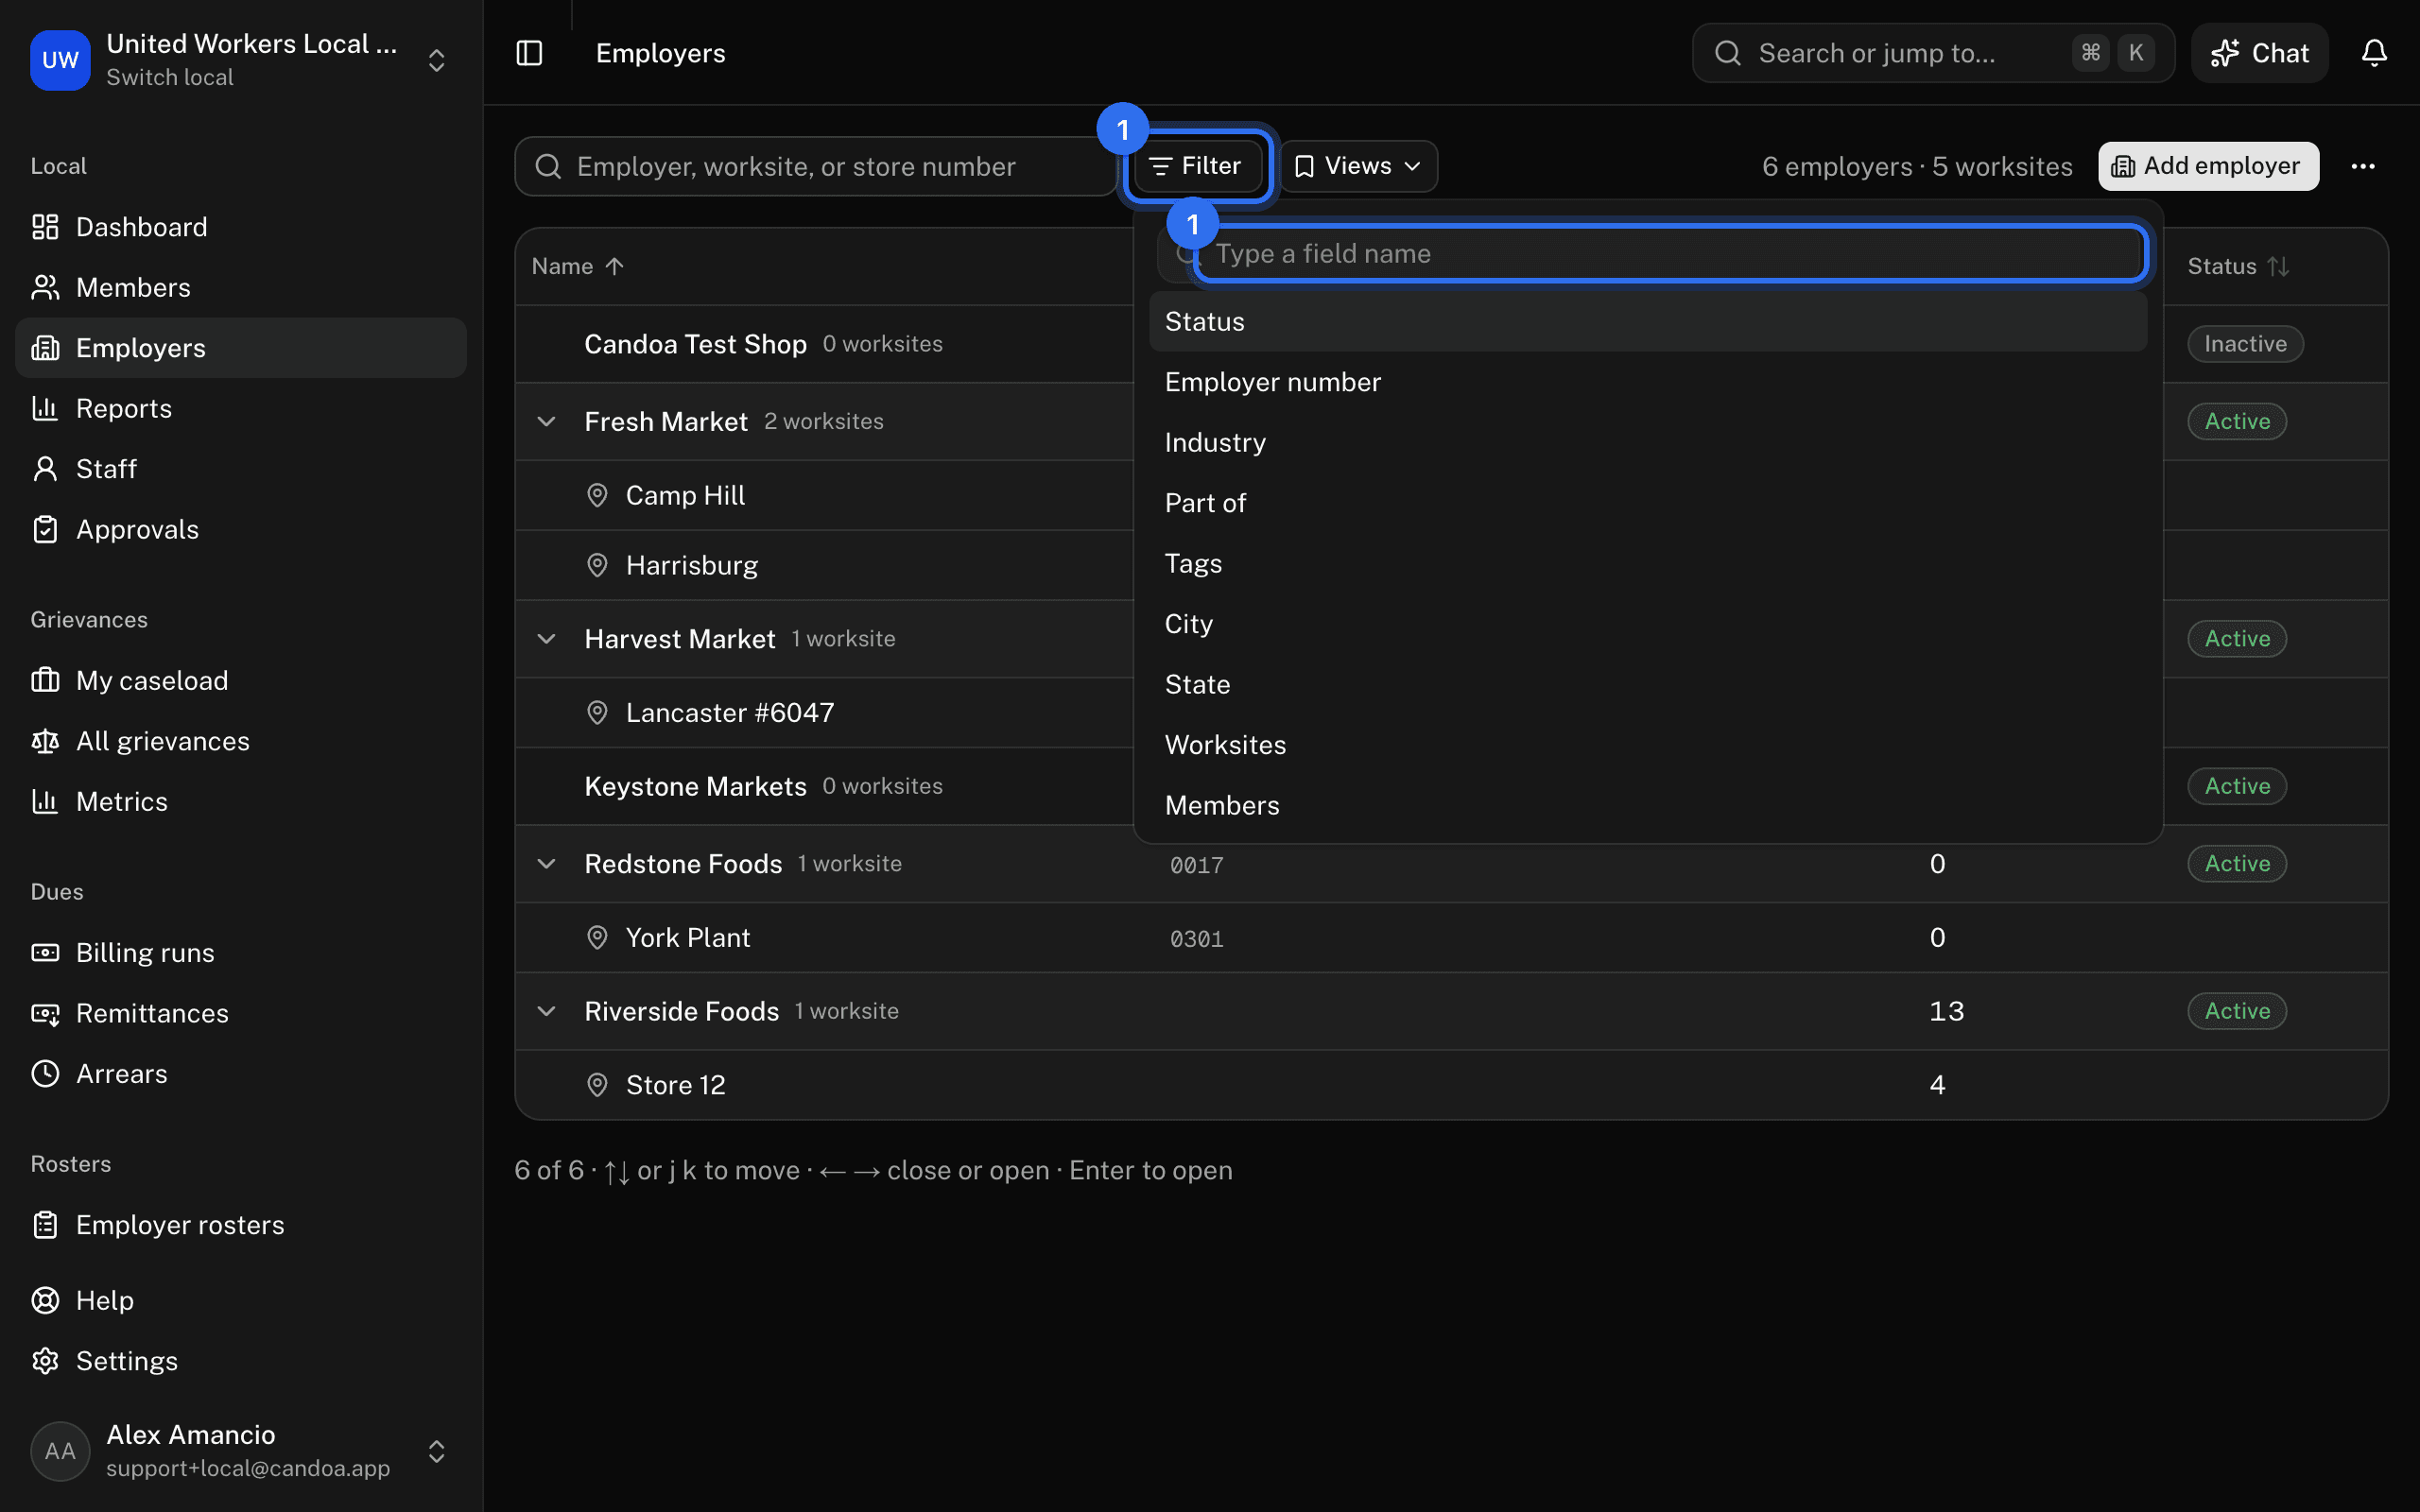Toggle the sidebar panel icon
The height and width of the screenshot is (1512, 2420).
coord(529,53)
